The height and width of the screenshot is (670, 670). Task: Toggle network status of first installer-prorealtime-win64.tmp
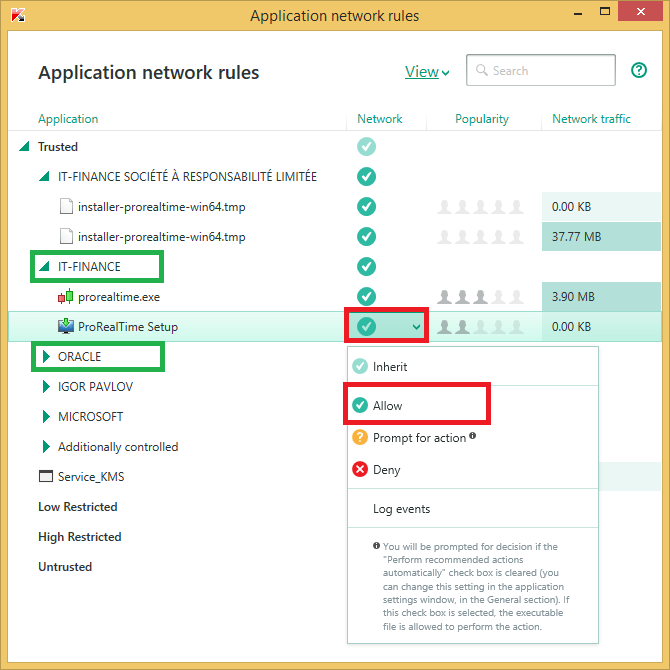pyautogui.click(x=366, y=206)
